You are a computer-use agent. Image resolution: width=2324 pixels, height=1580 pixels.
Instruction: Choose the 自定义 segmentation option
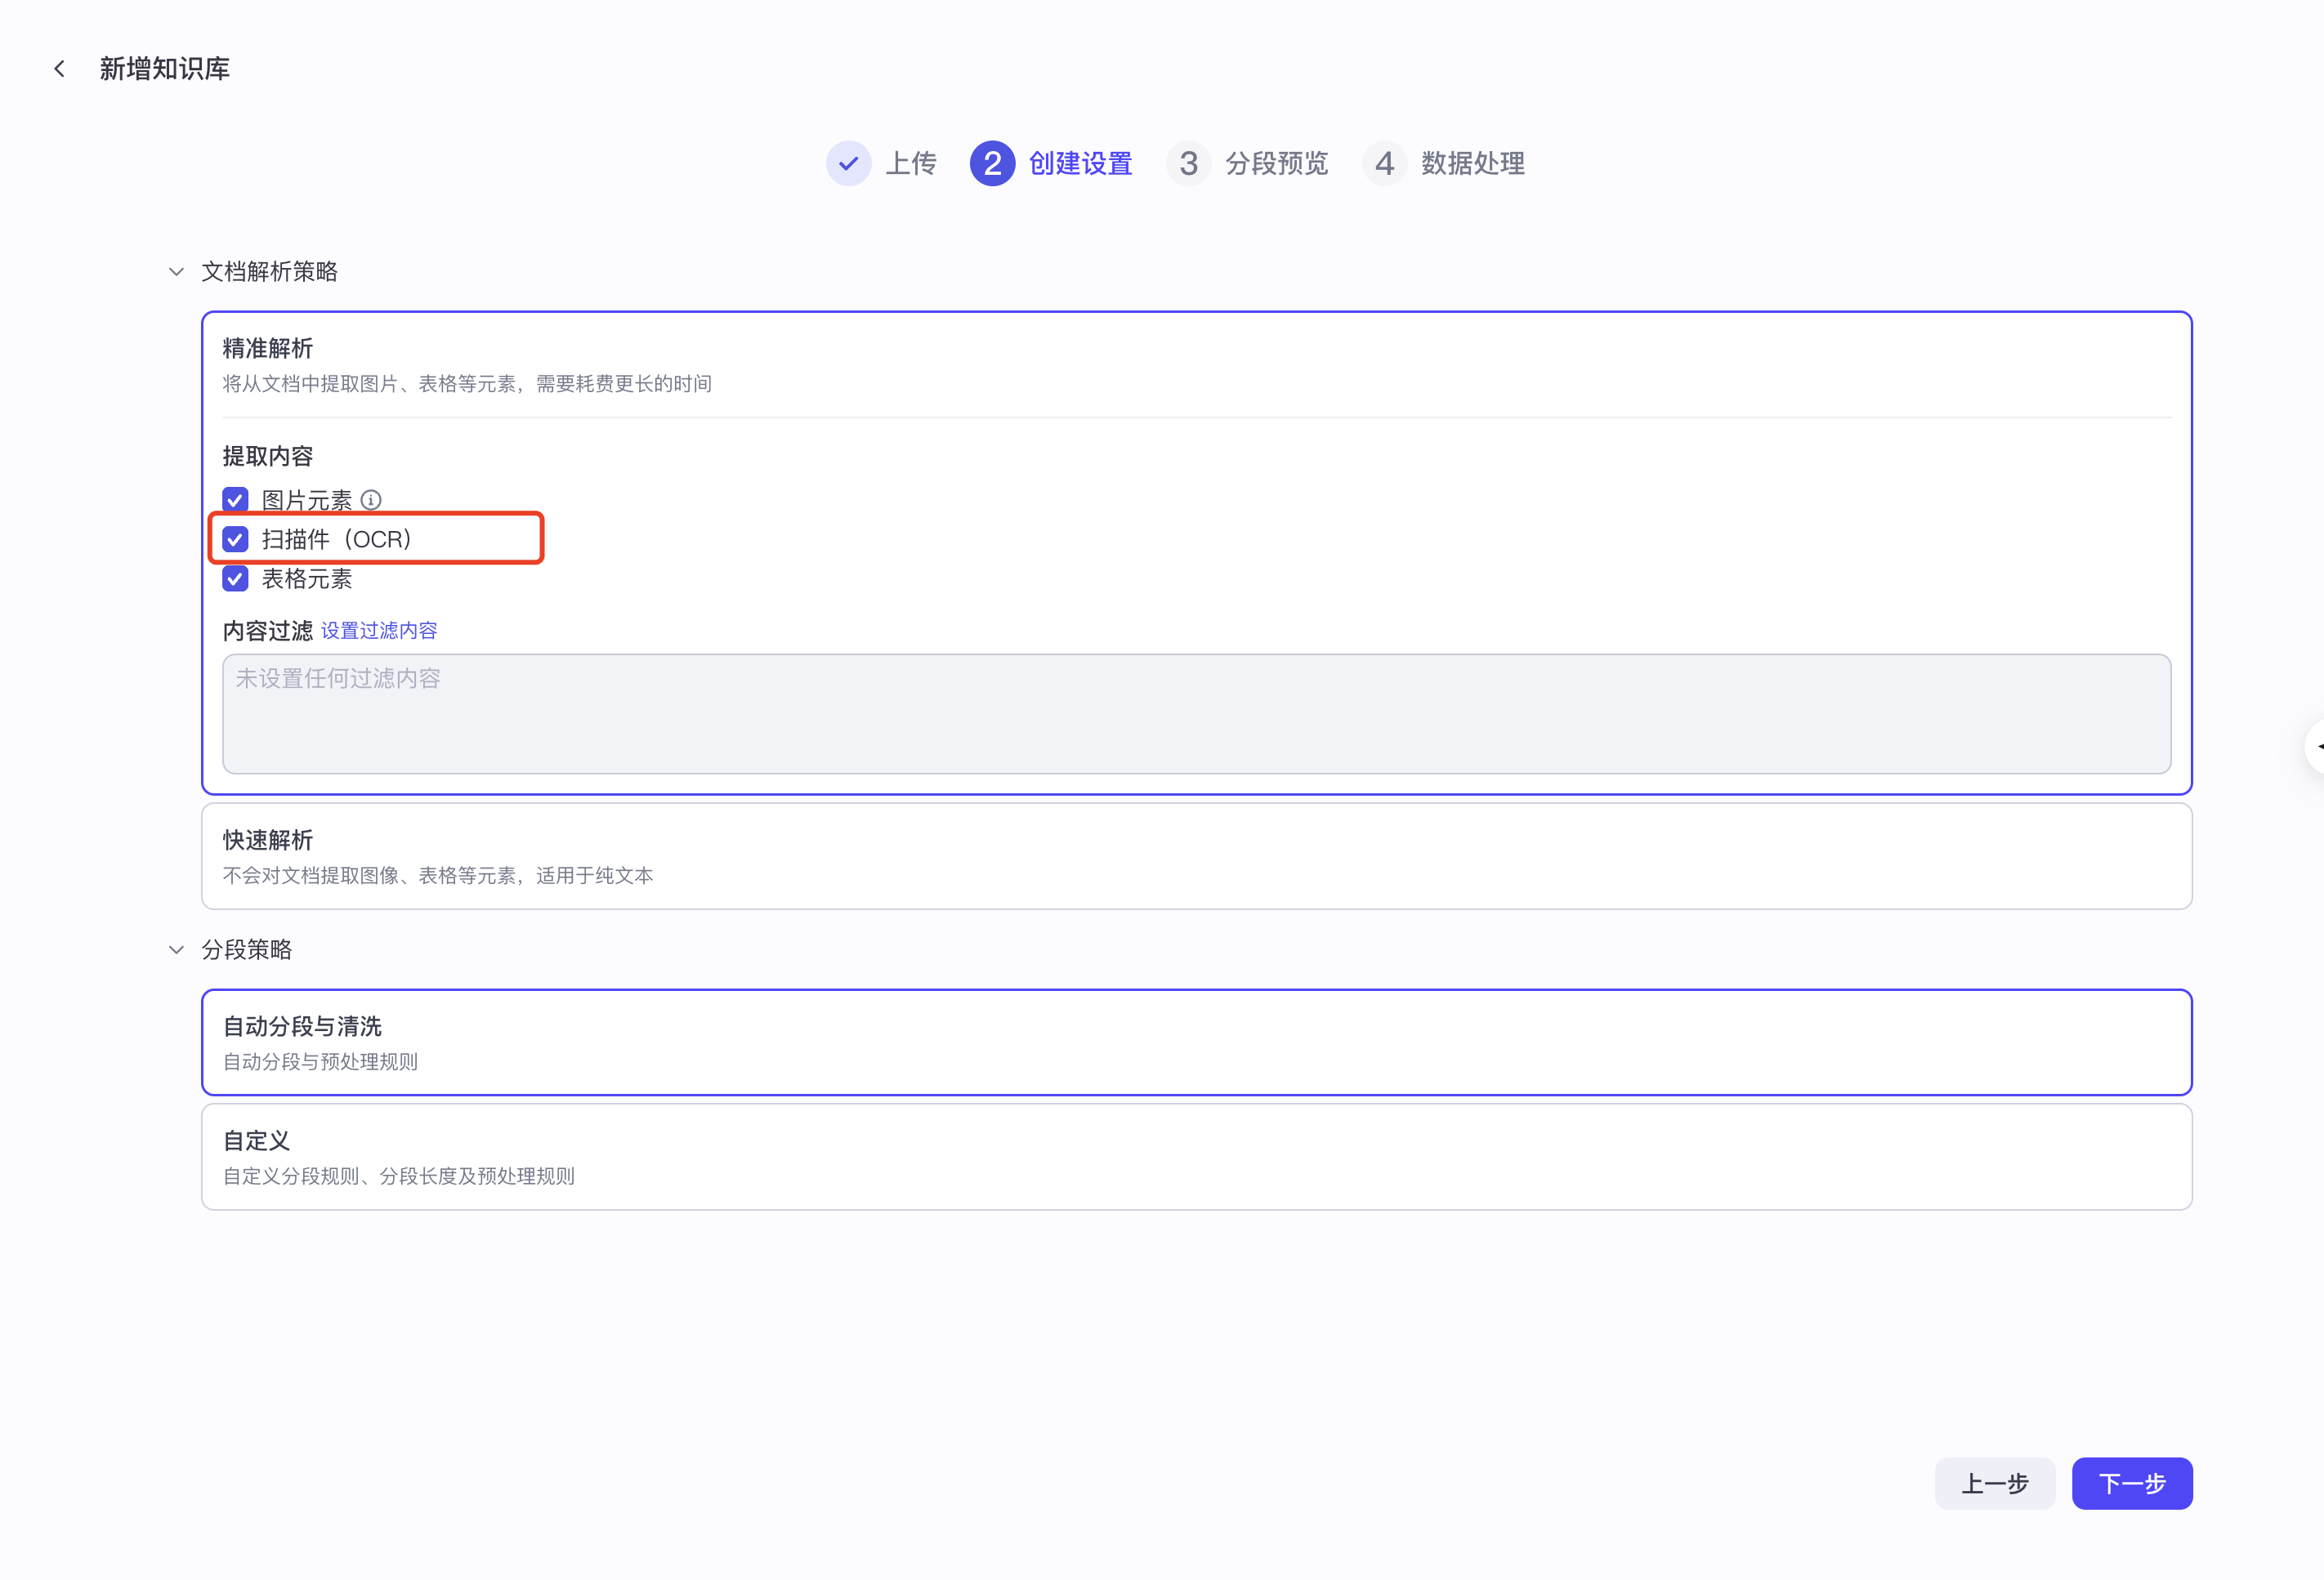(1196, 1157)
